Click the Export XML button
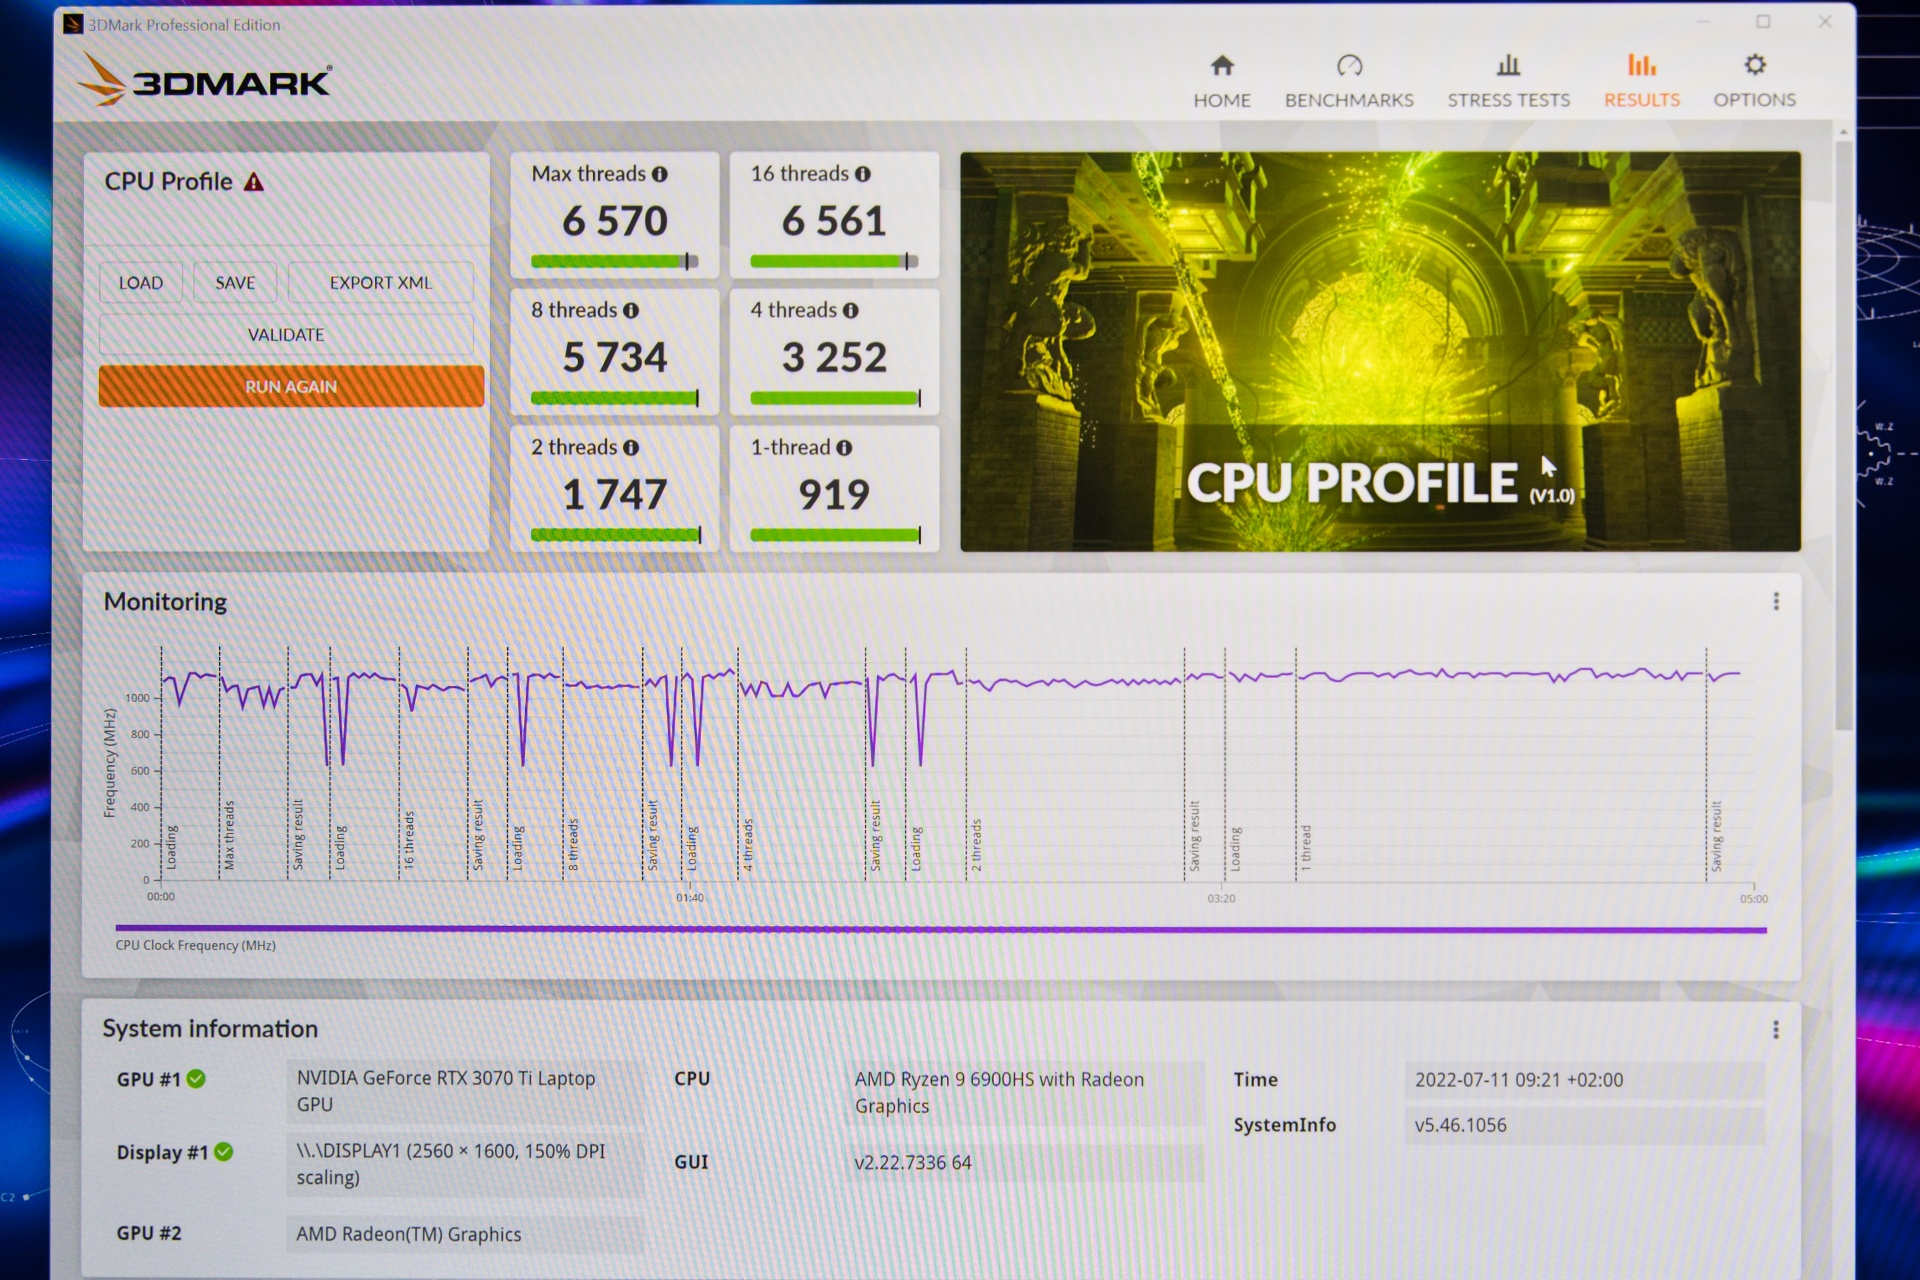 (x=381, y=283)
